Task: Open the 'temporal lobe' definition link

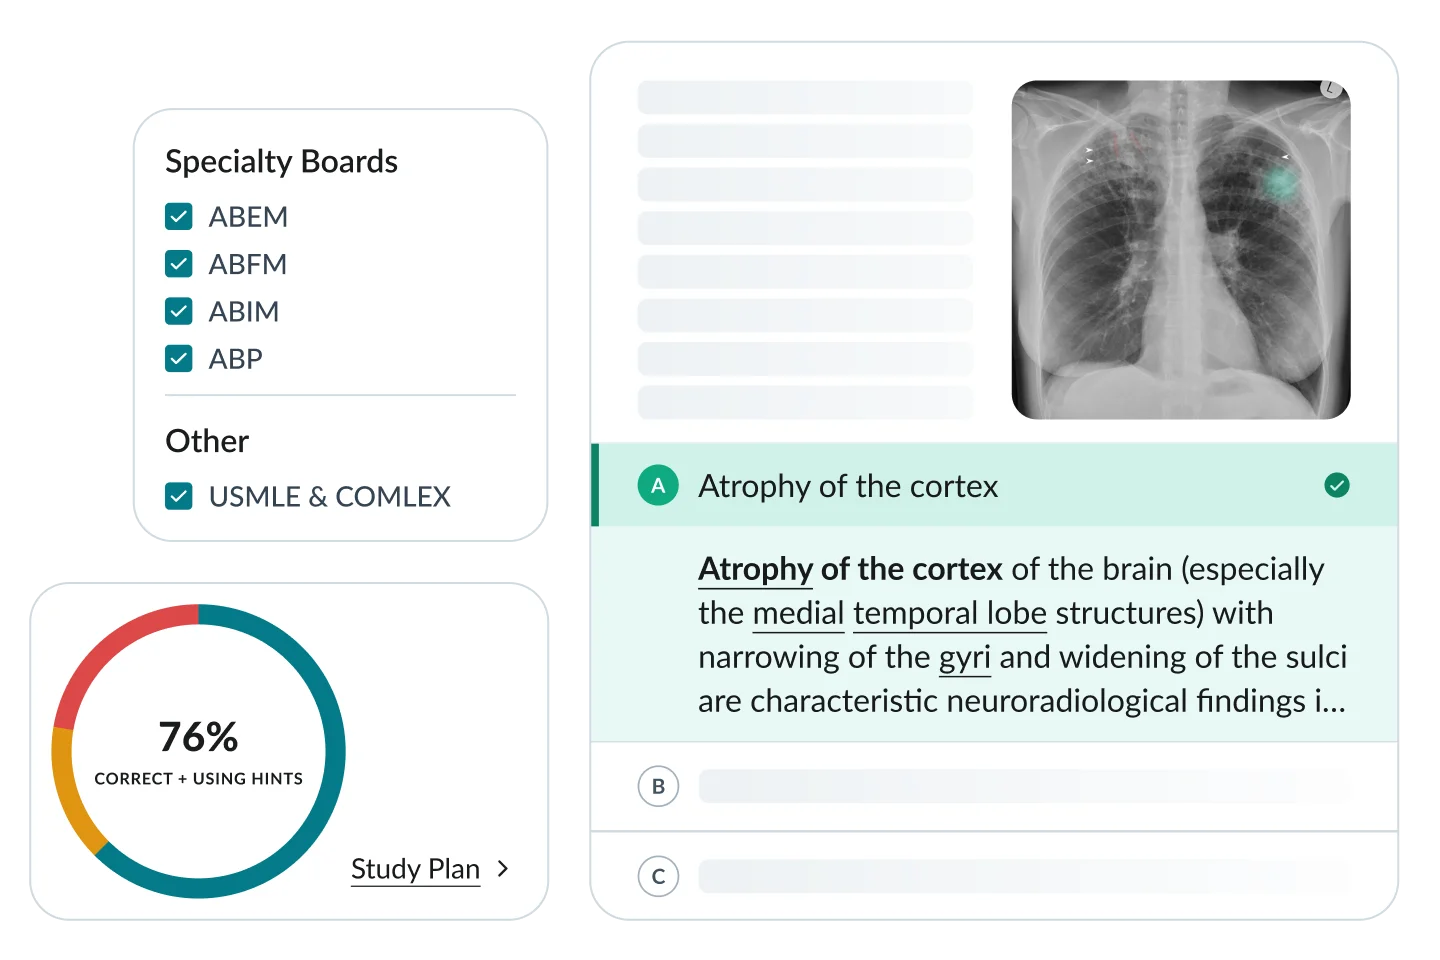Action: pyautogui.click(x=950, y=613)
